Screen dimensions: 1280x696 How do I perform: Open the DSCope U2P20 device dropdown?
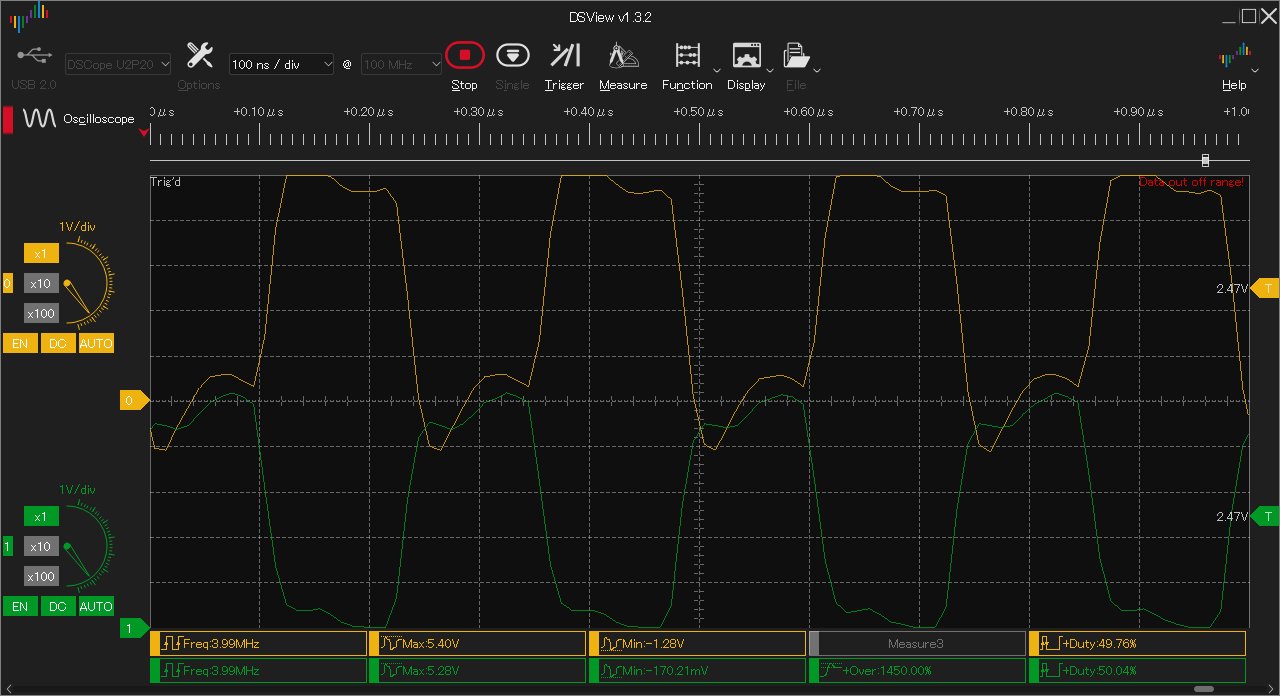click(118, 64)
